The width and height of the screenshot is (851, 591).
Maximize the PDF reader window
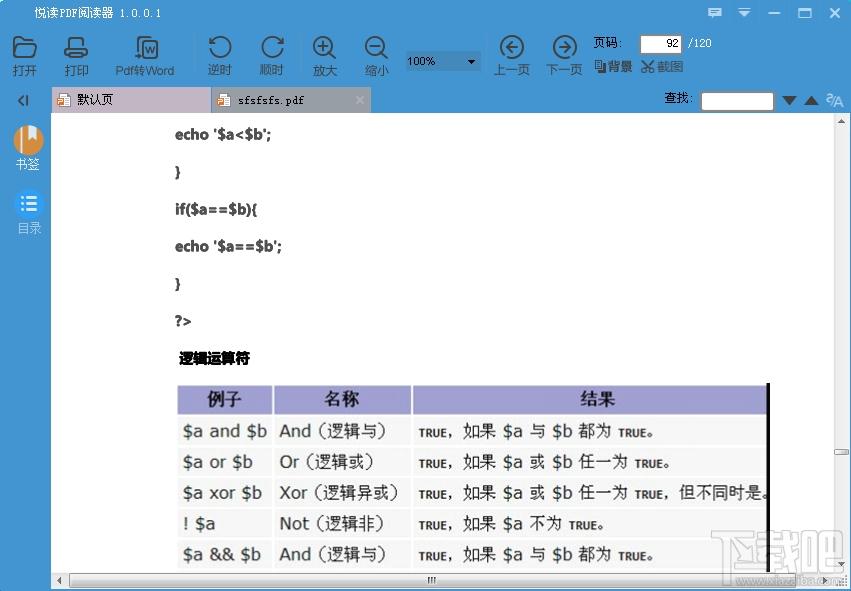(x=804, y=13)
